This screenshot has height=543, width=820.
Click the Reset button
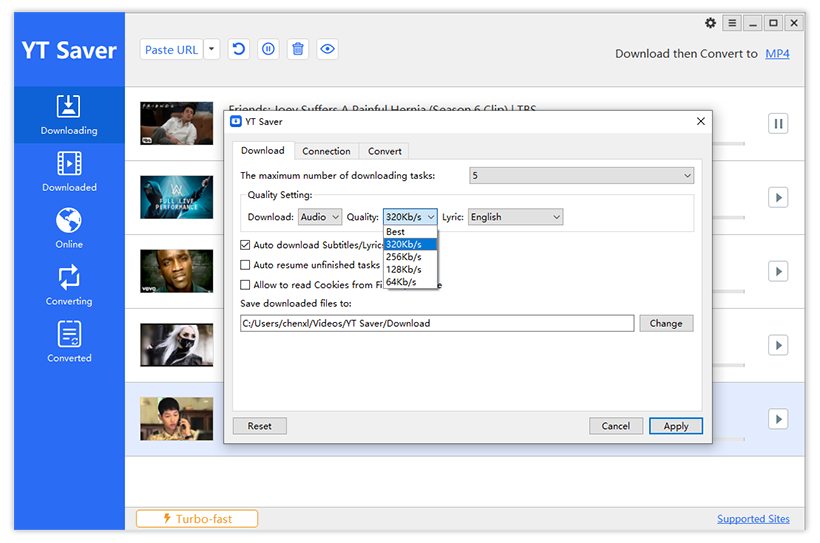coord(259,426)
